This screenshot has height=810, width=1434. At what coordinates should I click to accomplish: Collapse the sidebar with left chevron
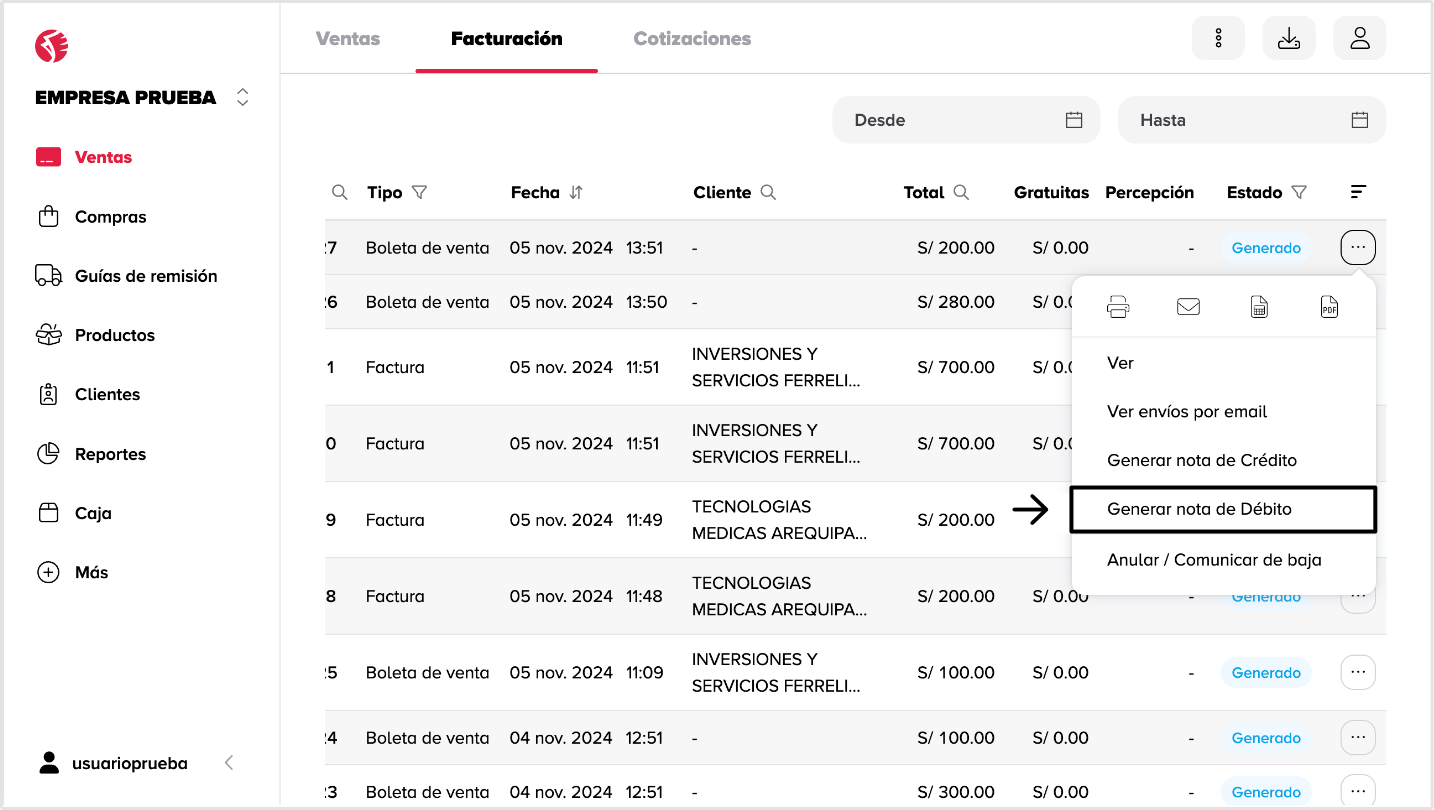tap(229, 763)
